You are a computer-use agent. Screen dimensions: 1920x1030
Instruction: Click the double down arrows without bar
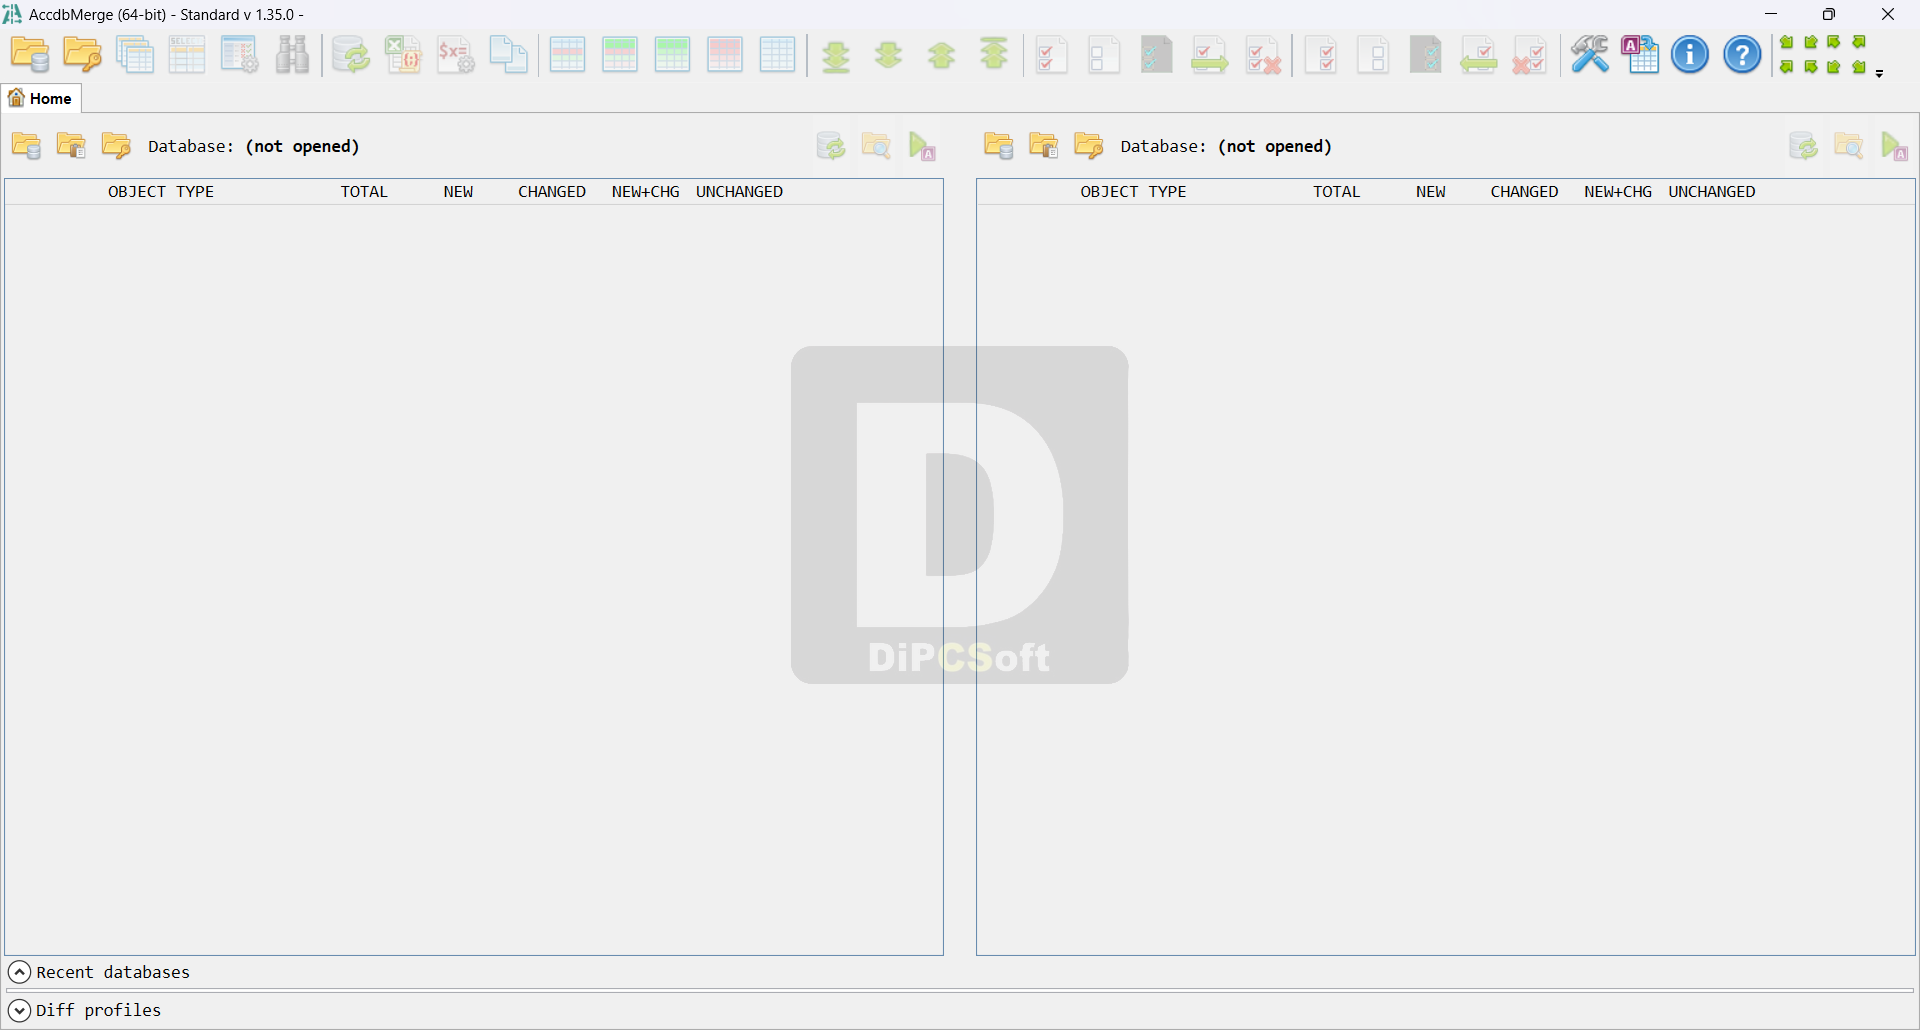pos(889,55)
